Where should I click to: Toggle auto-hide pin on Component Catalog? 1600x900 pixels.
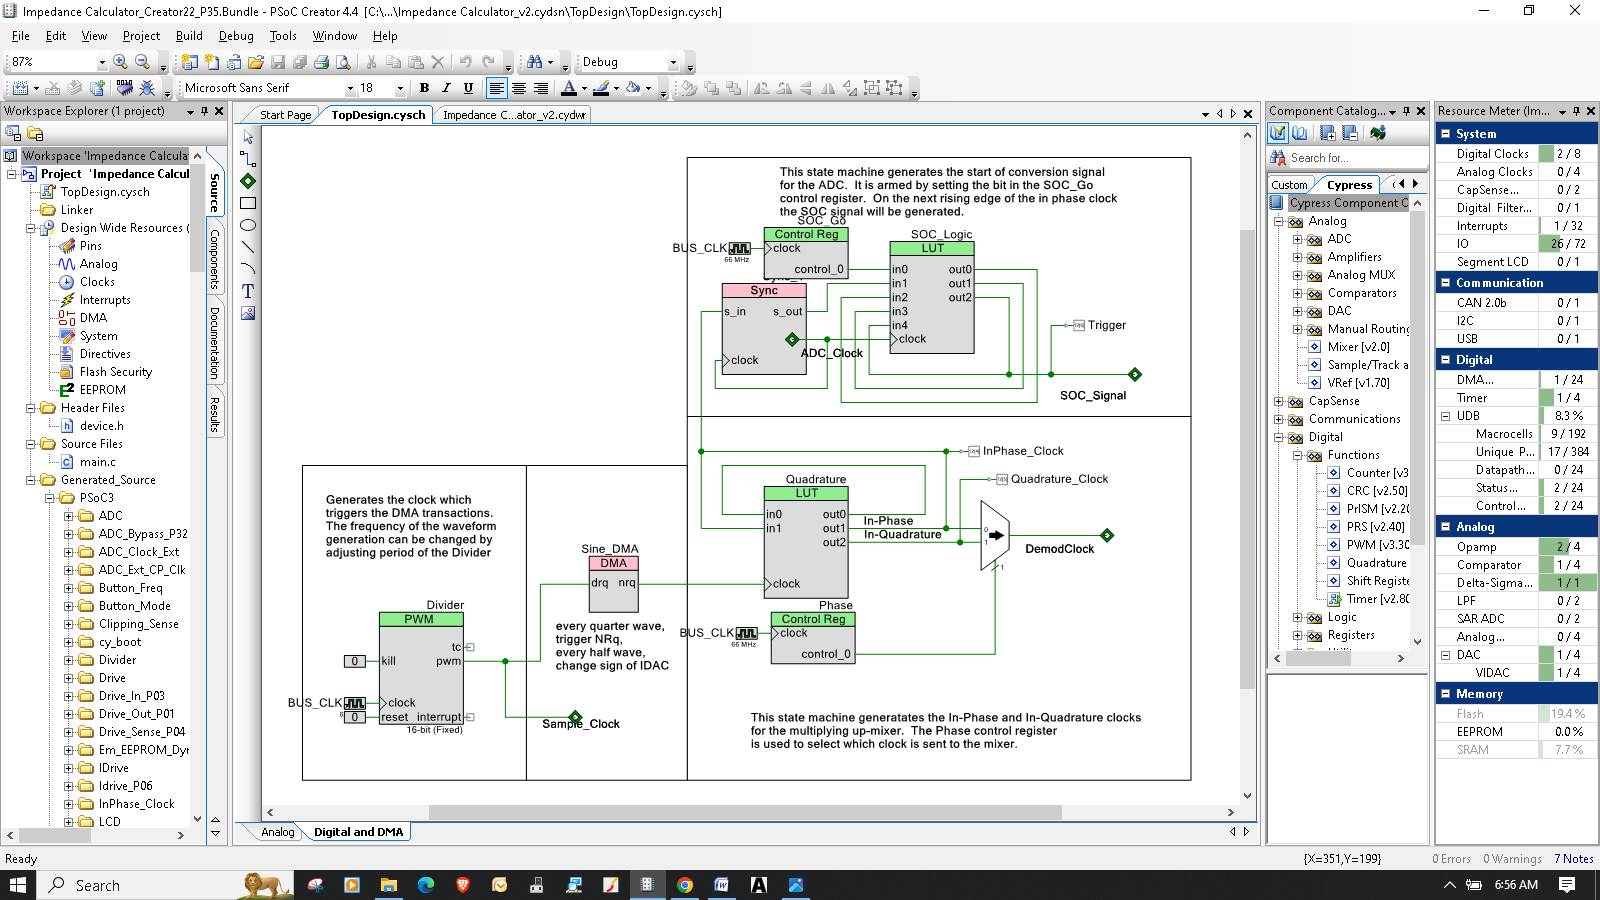pyautogui.click(x=1406, y=111)
